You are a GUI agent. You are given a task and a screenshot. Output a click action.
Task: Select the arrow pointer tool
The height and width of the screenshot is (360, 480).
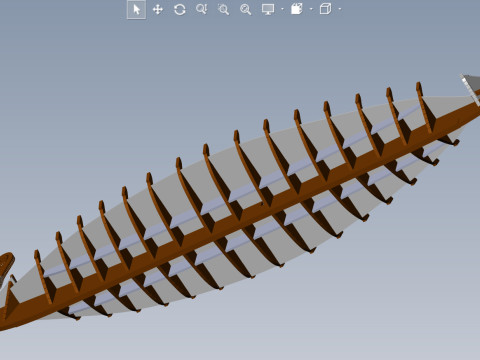[x=136, y=9]
